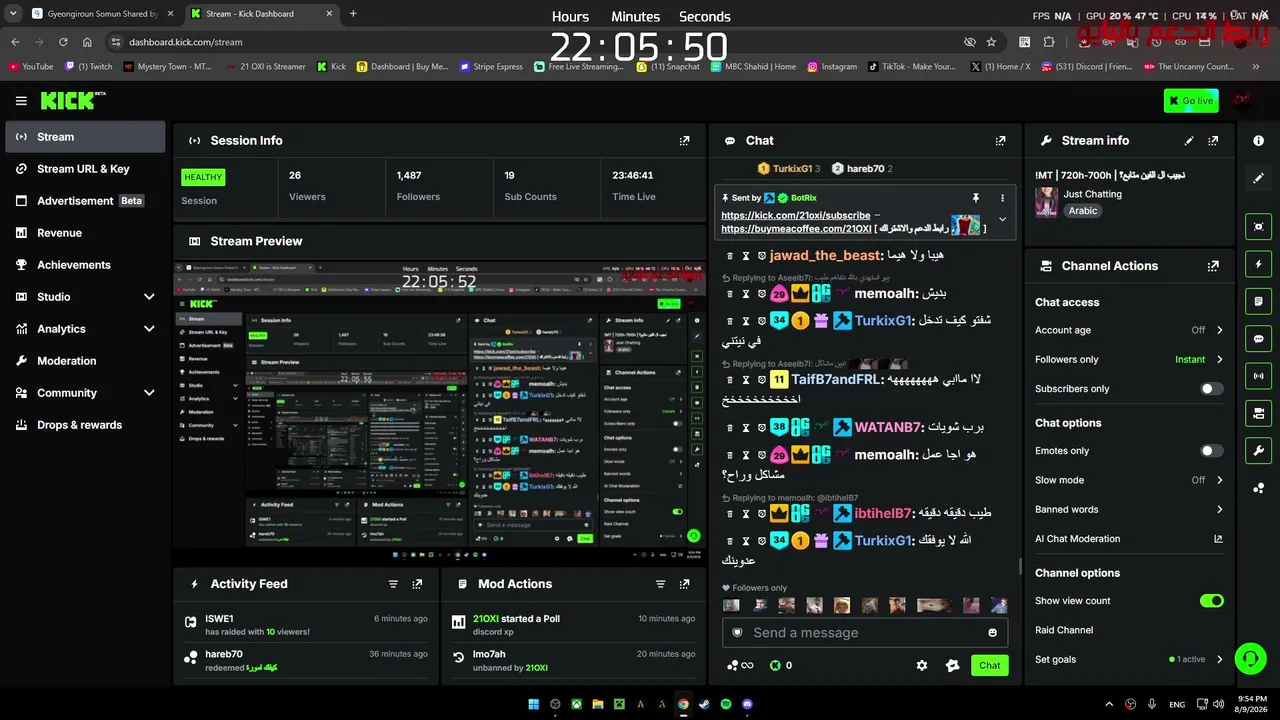Pop out the Chat panel
Image resolution: width=1280 pixels, height=720 pixels.
tap(1000, 141)
